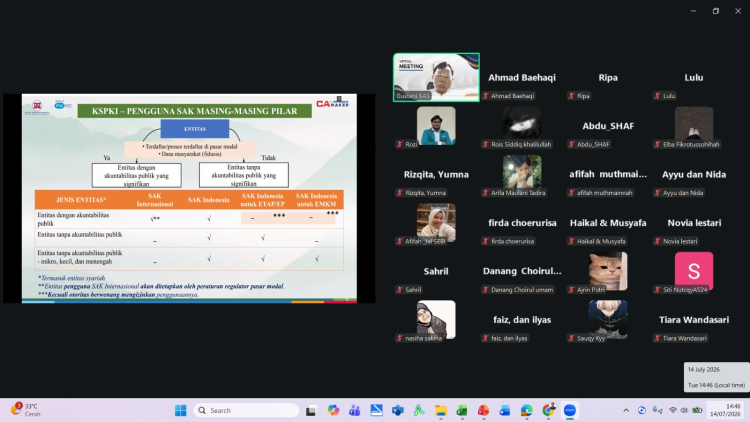750x422 pixels.
Task: Open PowerPoint from the taskbar
Action: coord(483,410)
